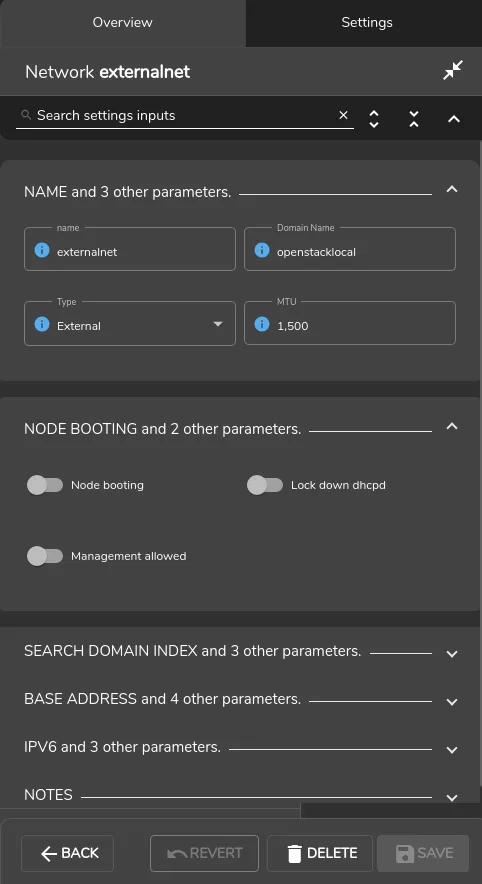Enable the Management allowed toggle

[x=45, y=556]
